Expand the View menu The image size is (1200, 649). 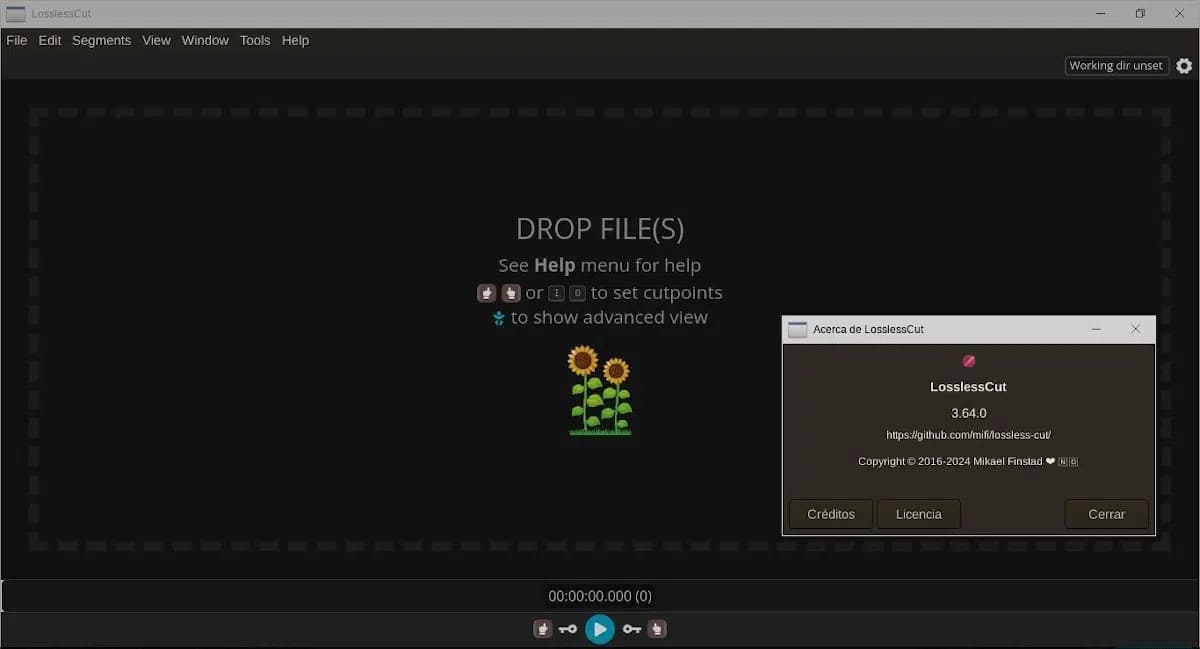point(156,41)
